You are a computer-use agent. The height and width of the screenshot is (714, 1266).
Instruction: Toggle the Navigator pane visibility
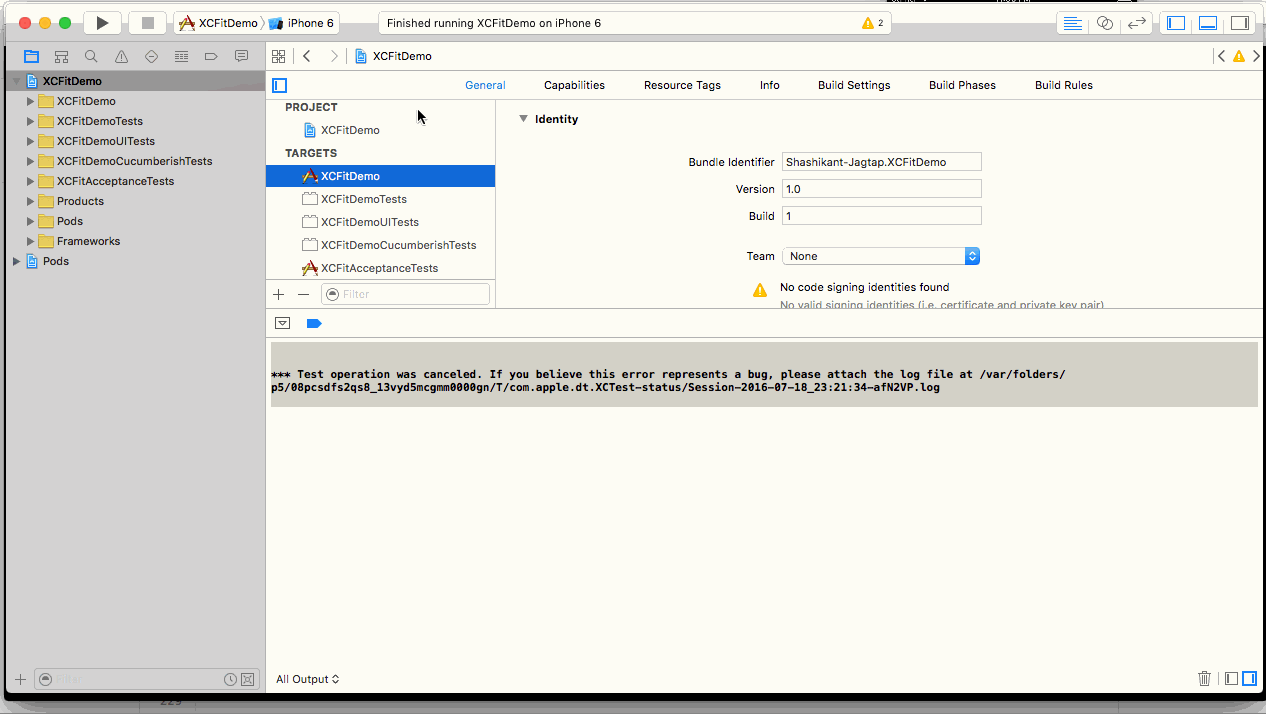click(1176, 23)
